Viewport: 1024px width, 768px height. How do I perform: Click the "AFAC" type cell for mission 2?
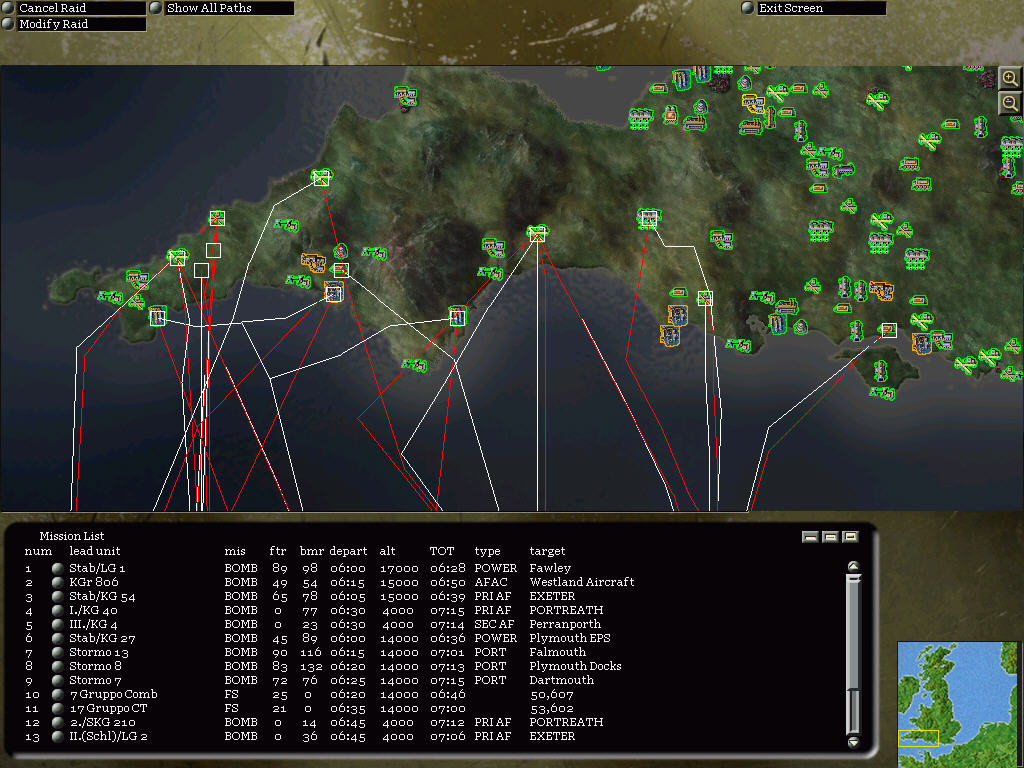(491, 582)
